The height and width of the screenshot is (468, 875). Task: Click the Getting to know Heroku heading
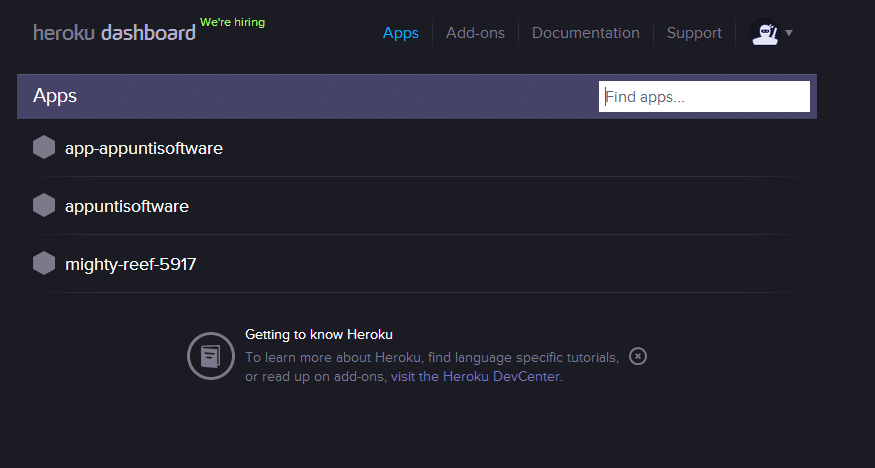319,335
